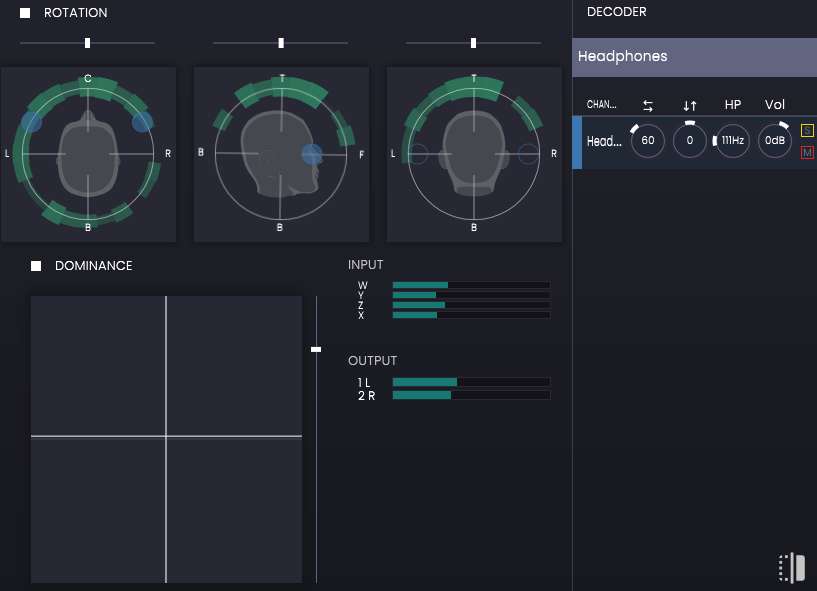Click the left blue speaker dot in top view
The width and height of the screenshot is (817, 591).
point(31,122)
